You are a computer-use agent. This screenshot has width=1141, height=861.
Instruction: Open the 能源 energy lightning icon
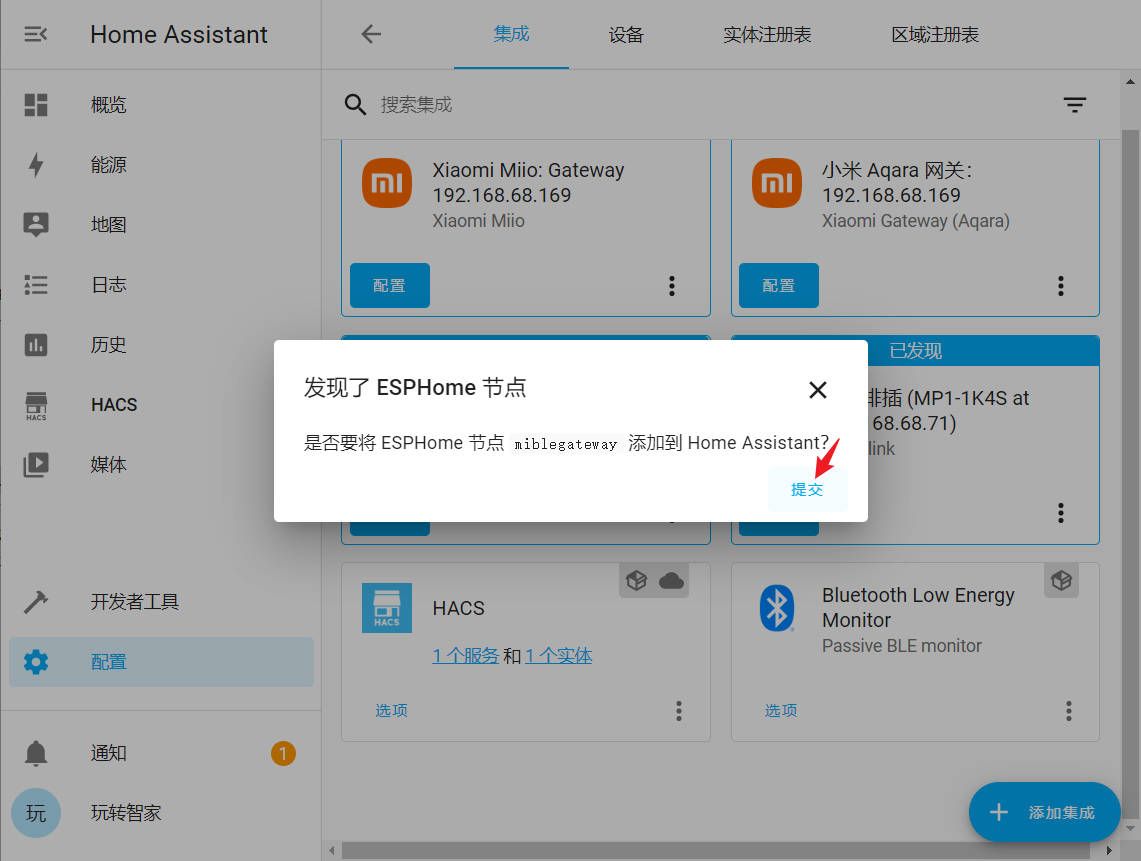click(36, 164)
